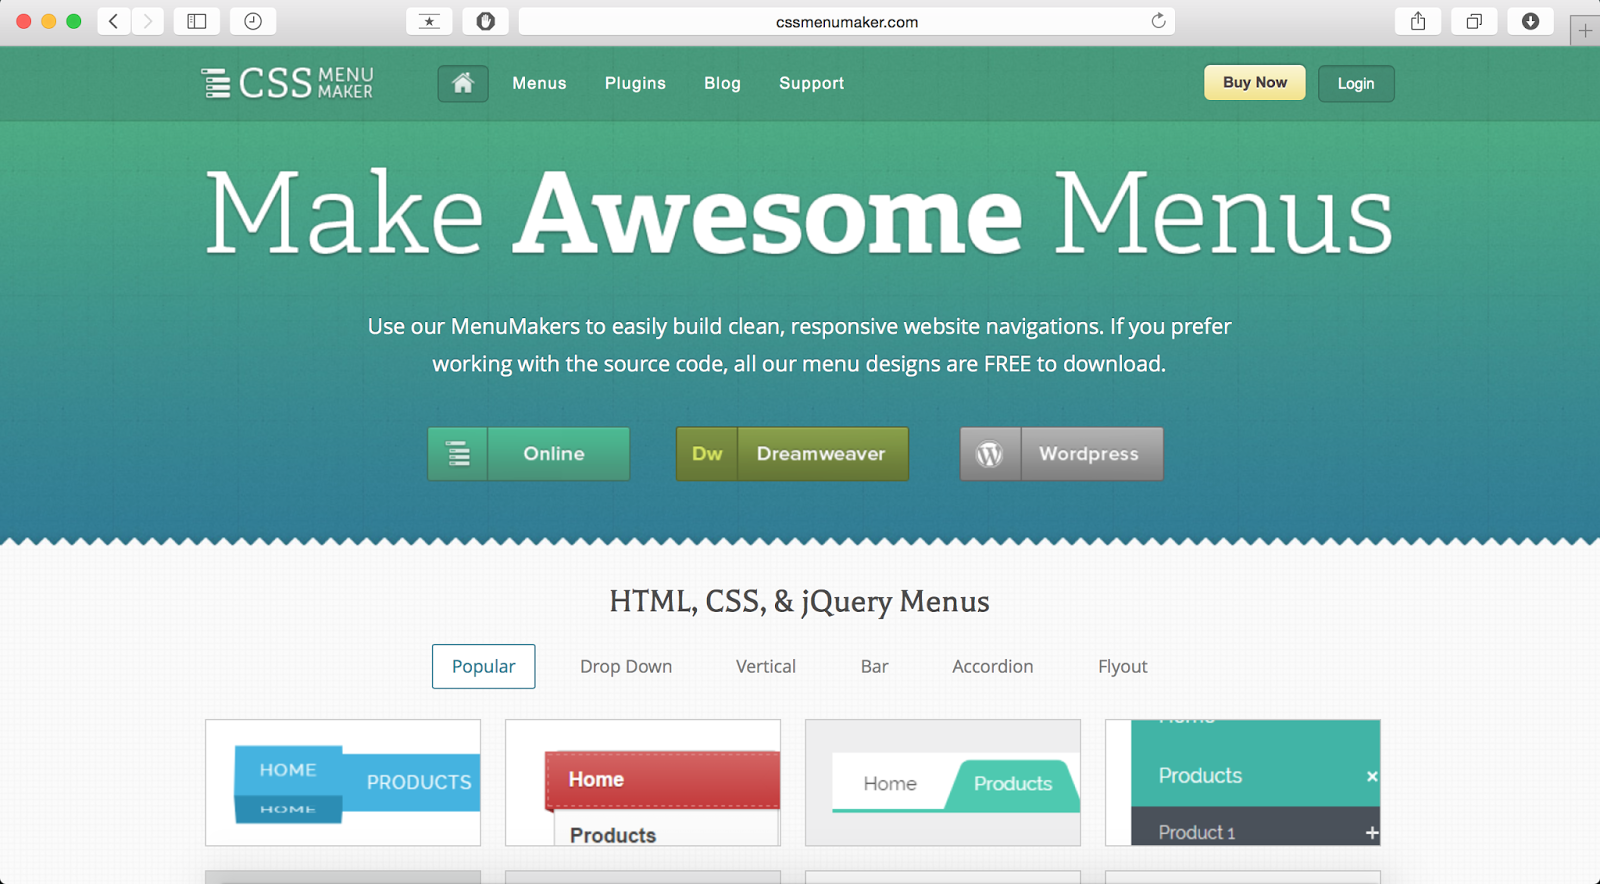Switch to the Drop Down tab
The width and height of the screenshot is (1600, 884).
point(626,667)
